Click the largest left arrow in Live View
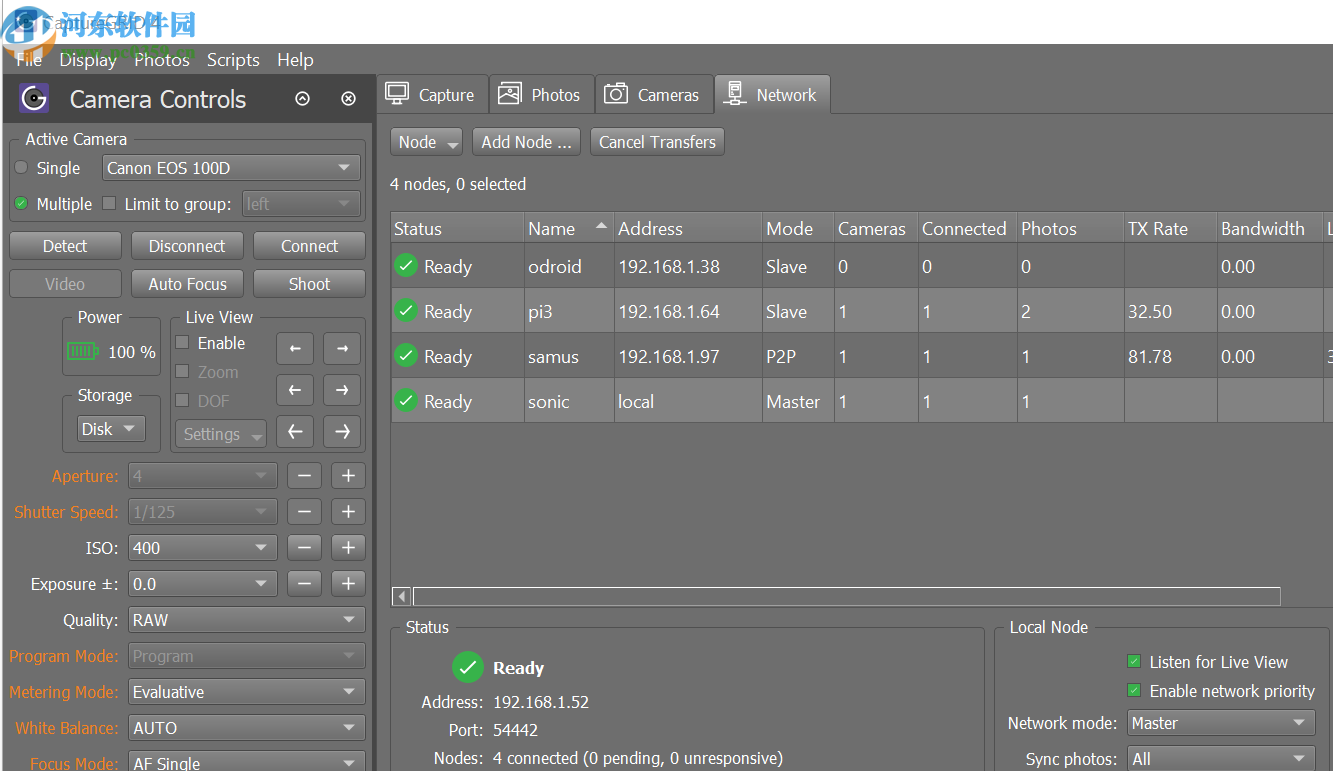 295,432
